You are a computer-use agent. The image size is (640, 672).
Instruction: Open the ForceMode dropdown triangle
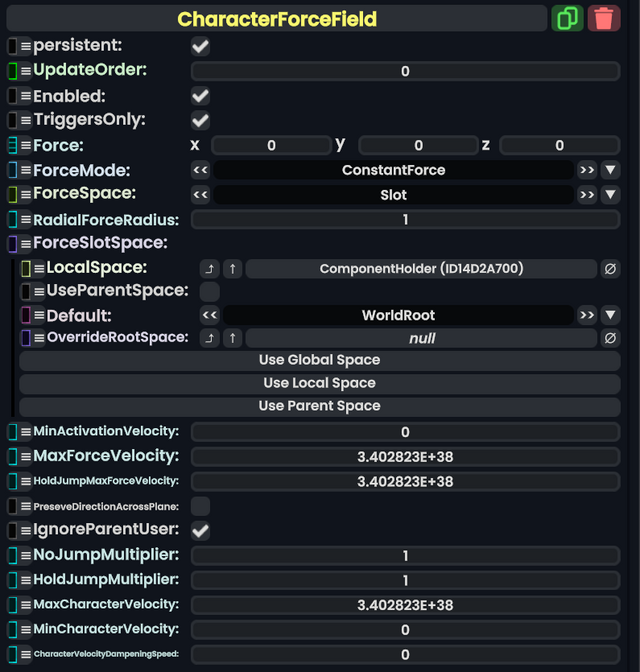pos(610,170)
